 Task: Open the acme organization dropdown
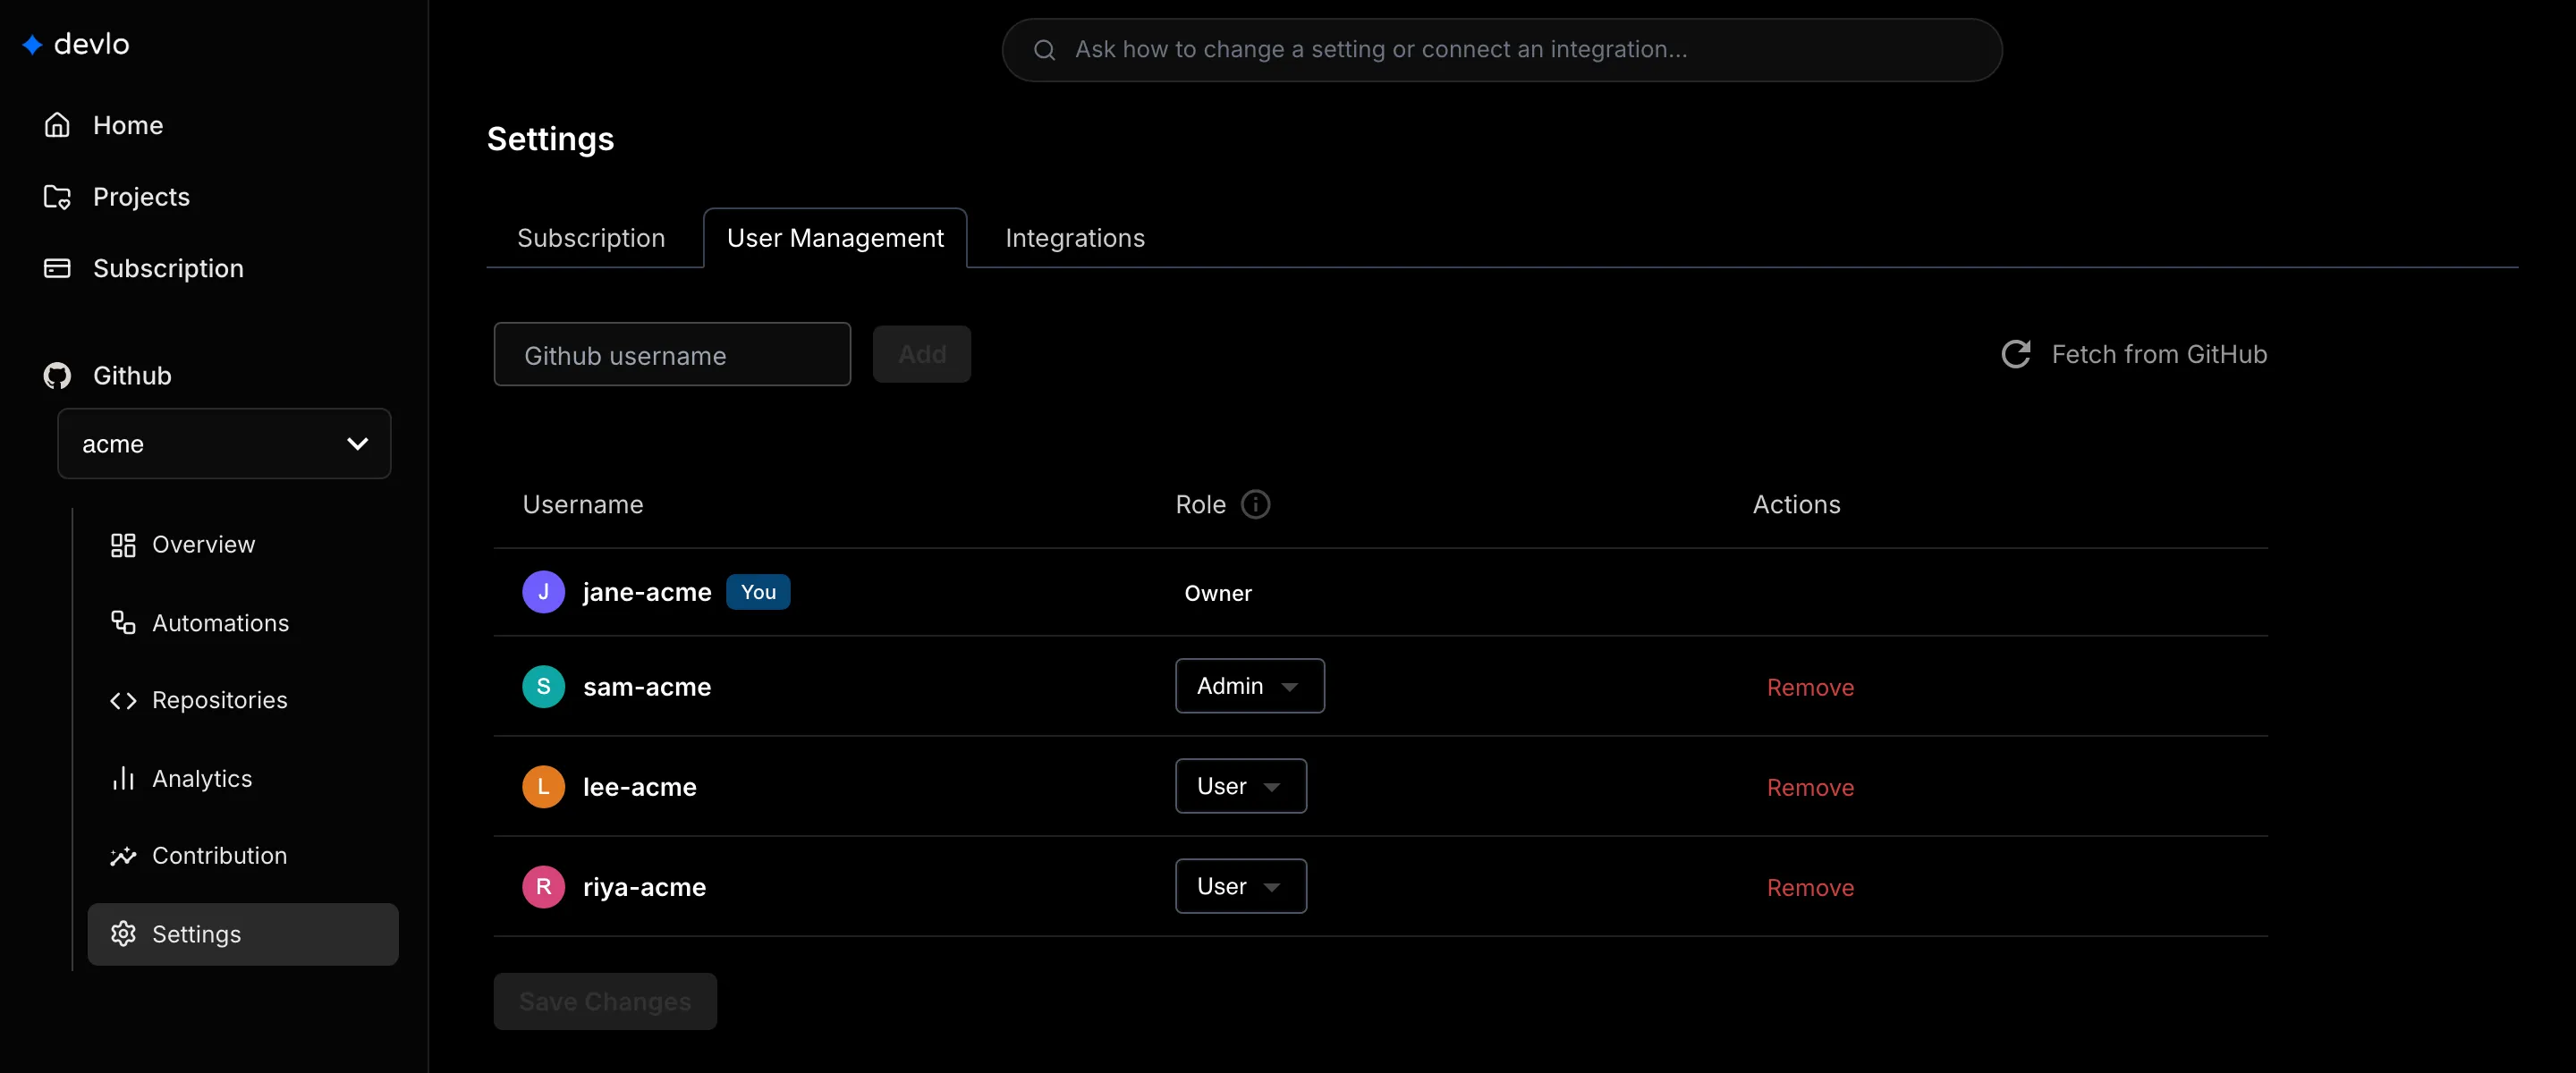point(224,444)
